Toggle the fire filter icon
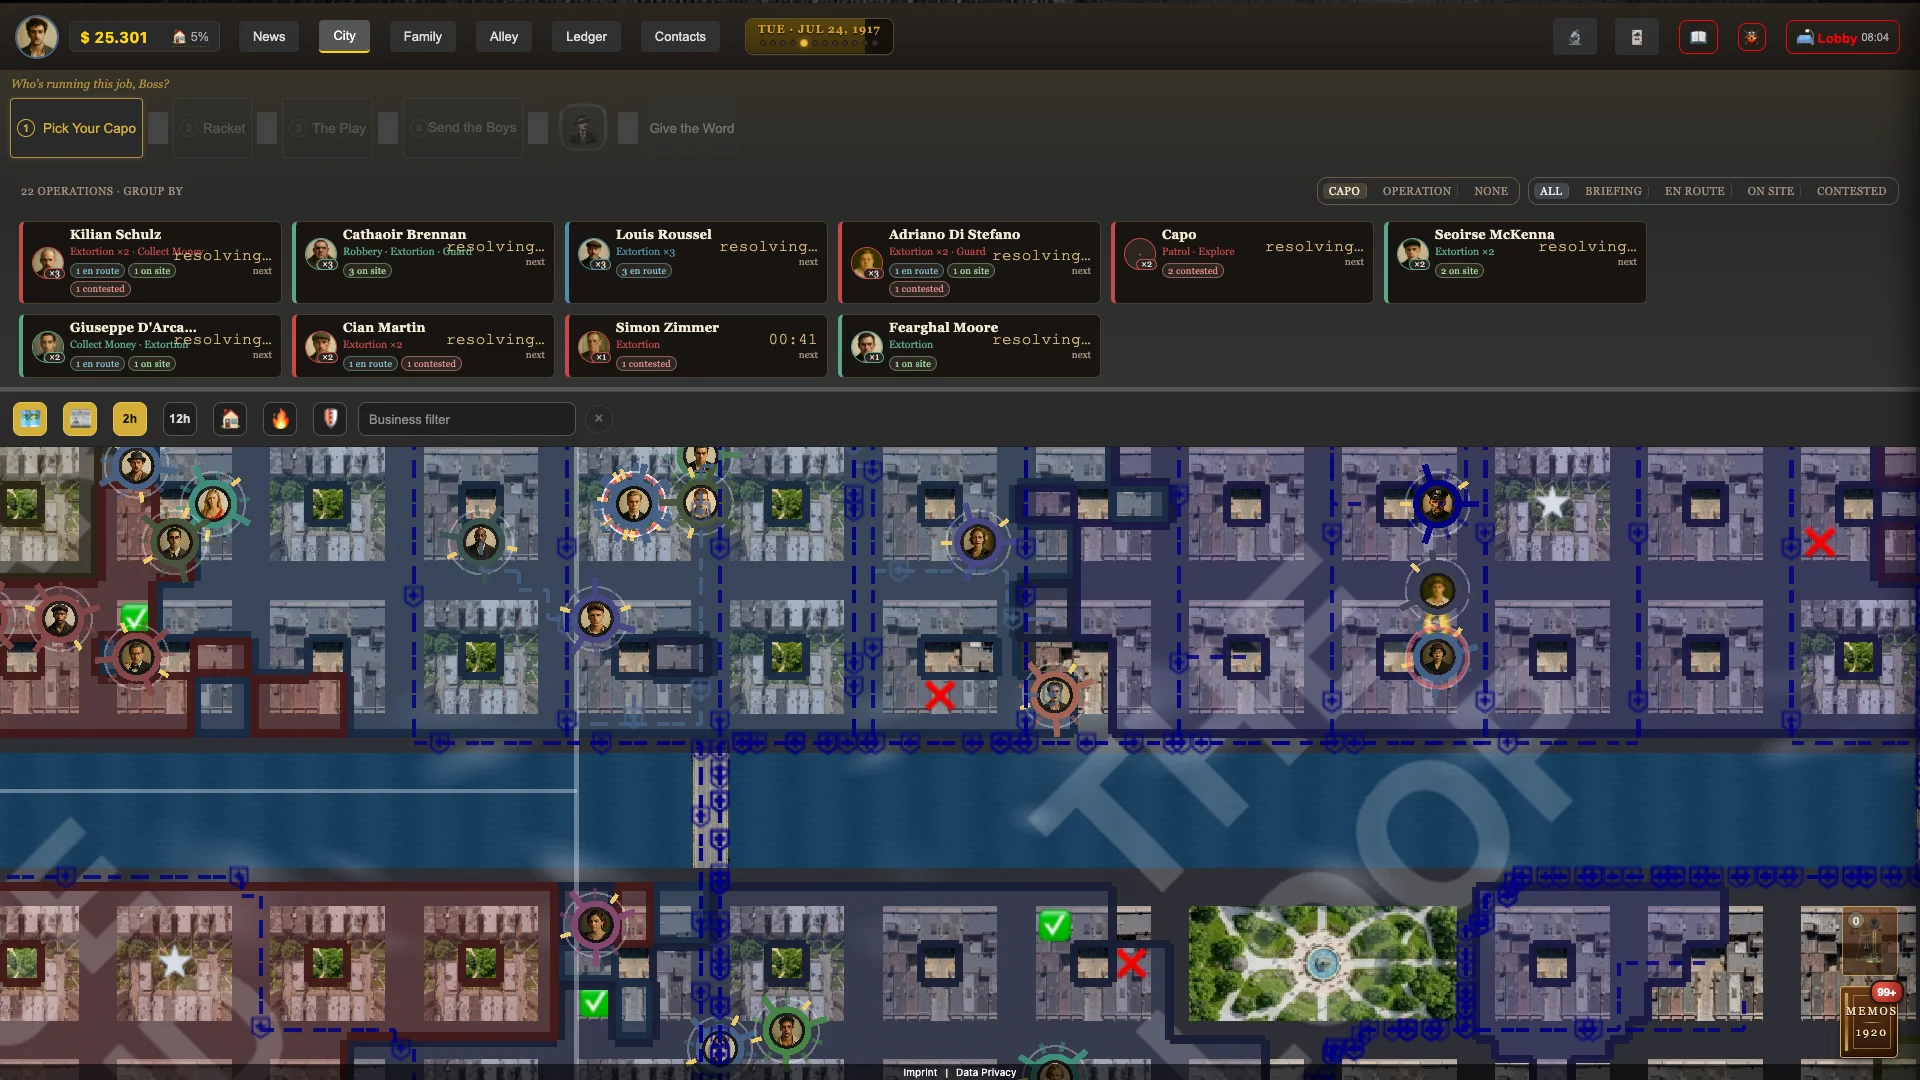Image resolution: width=1920 pixels, height=1080 pixels. 280,419
